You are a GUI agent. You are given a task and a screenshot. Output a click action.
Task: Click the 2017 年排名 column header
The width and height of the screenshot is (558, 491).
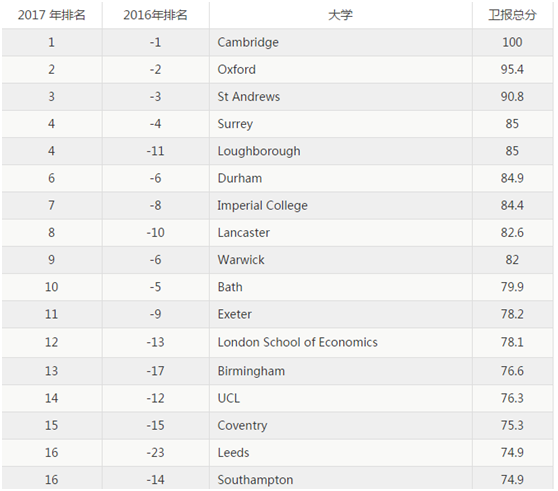[x=52, y=15]
